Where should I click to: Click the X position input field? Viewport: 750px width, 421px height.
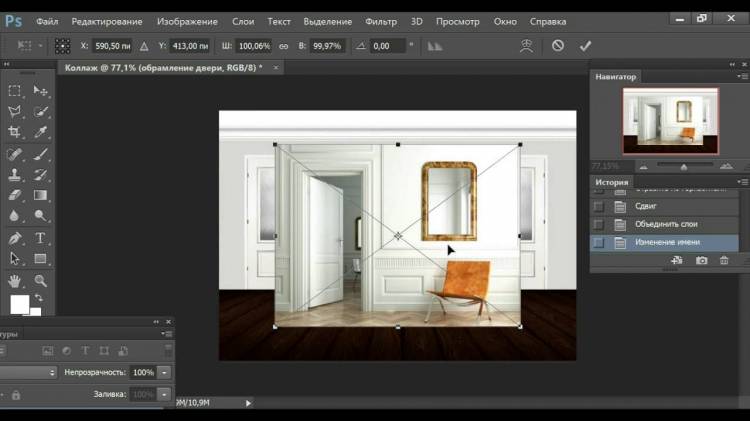(112, 46)
